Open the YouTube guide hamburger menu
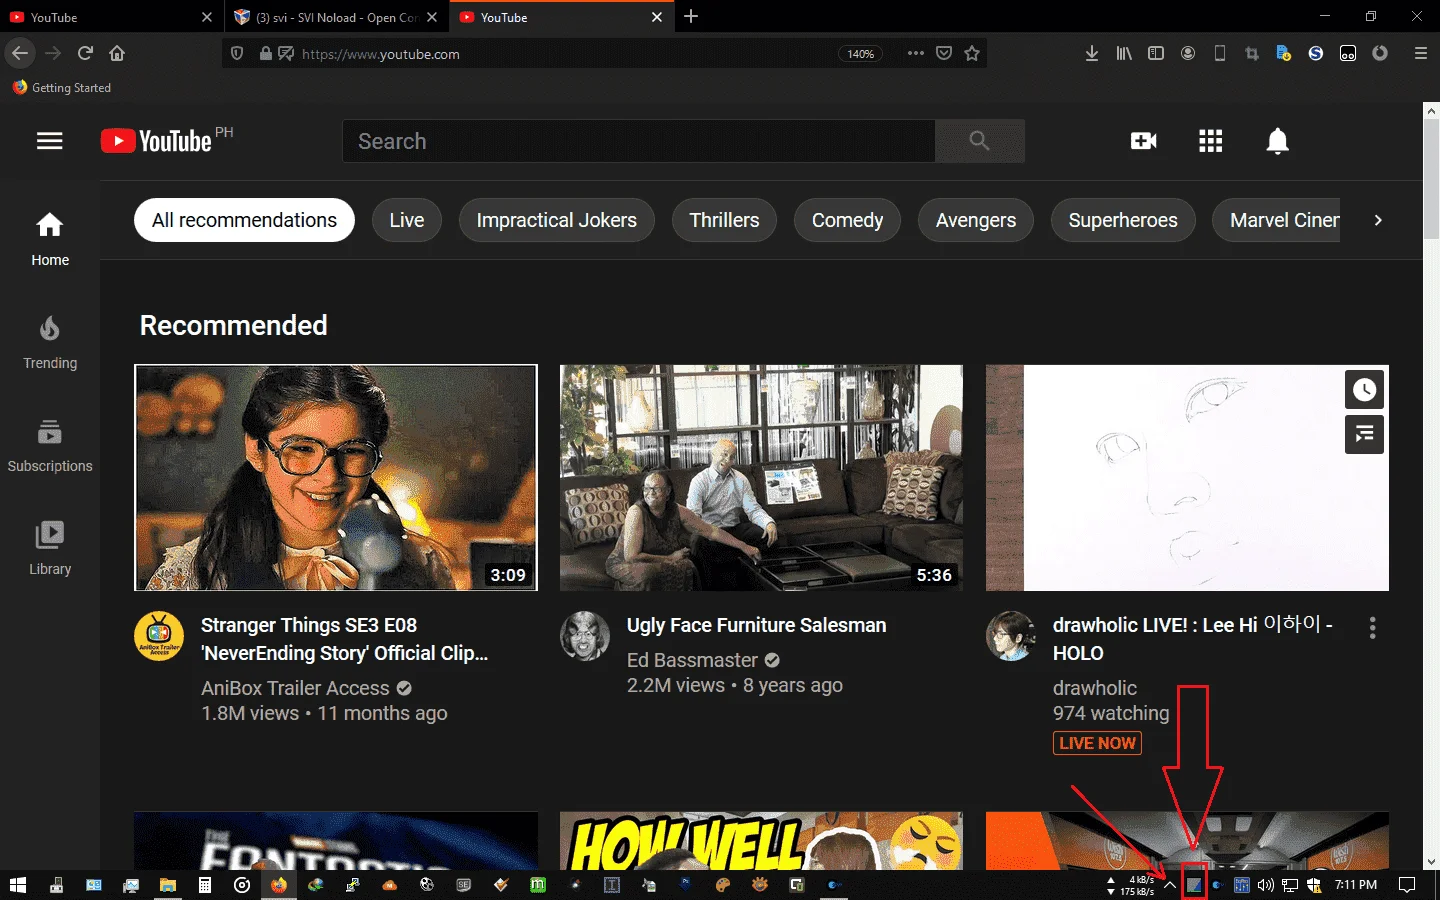Image resolution: width=1440 pixels, height=900 pixels. point(50,141)
